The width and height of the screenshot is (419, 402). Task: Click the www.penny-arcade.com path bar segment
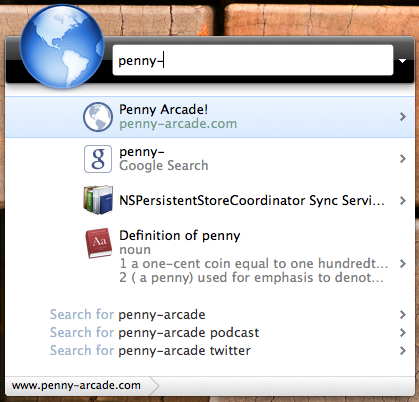(76, 386)
